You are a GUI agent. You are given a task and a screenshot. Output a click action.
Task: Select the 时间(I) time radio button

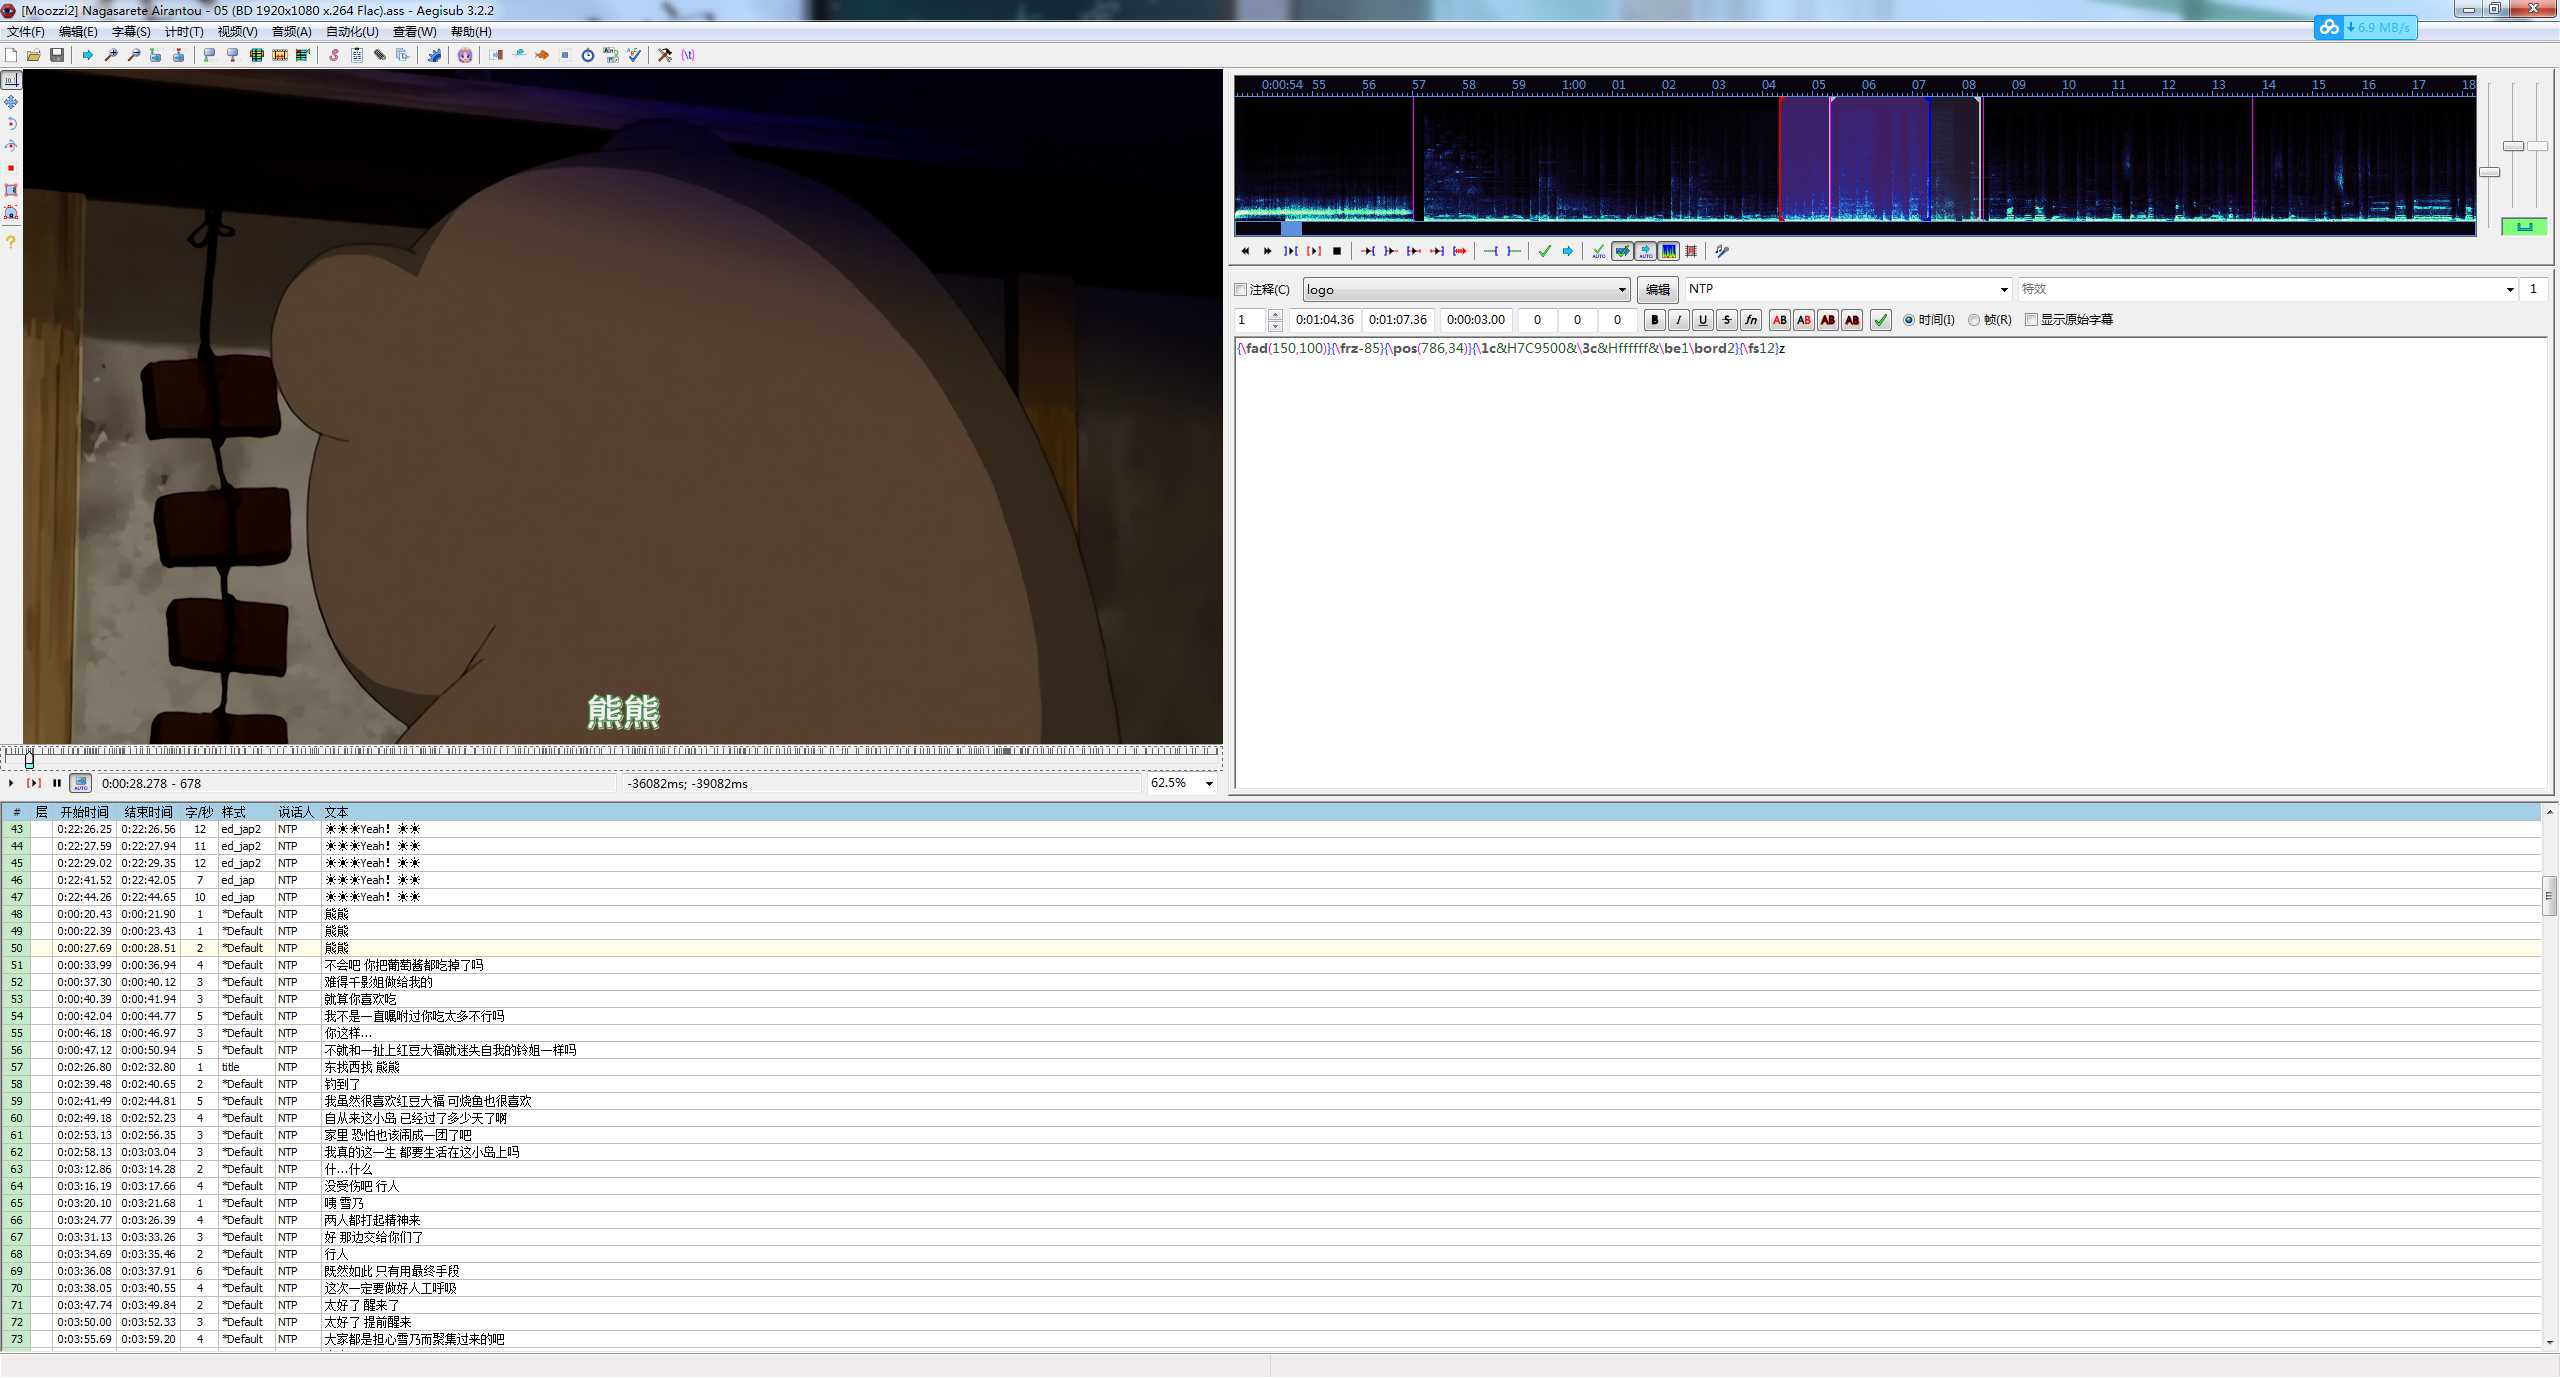1929,320
